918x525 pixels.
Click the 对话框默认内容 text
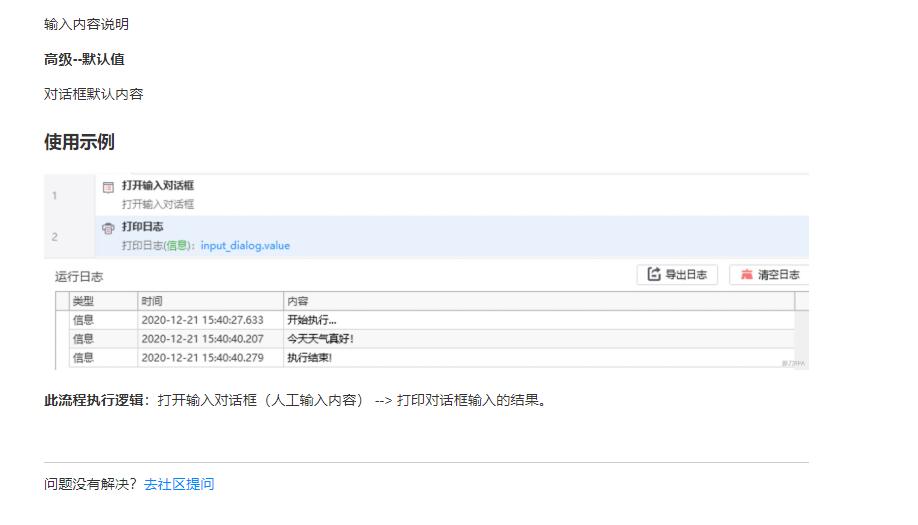[x=94, y=94]
